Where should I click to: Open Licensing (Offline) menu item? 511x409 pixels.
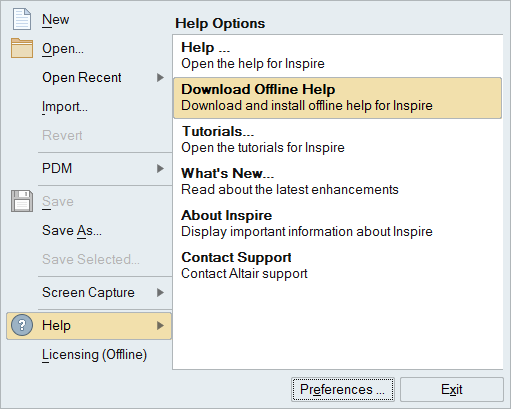pyautogui.click(x=94, y=355)
